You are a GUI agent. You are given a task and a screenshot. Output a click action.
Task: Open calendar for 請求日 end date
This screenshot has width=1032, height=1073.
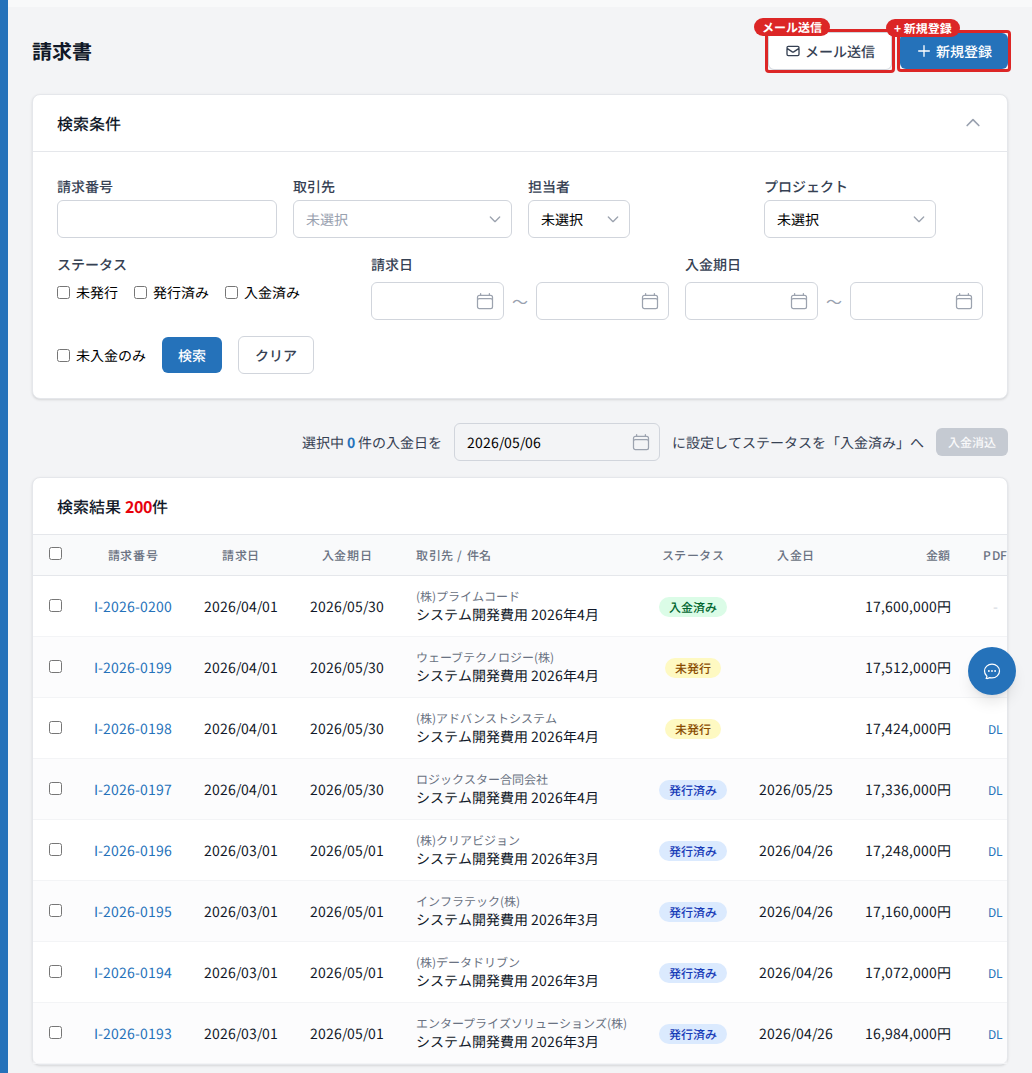point(649,301)
